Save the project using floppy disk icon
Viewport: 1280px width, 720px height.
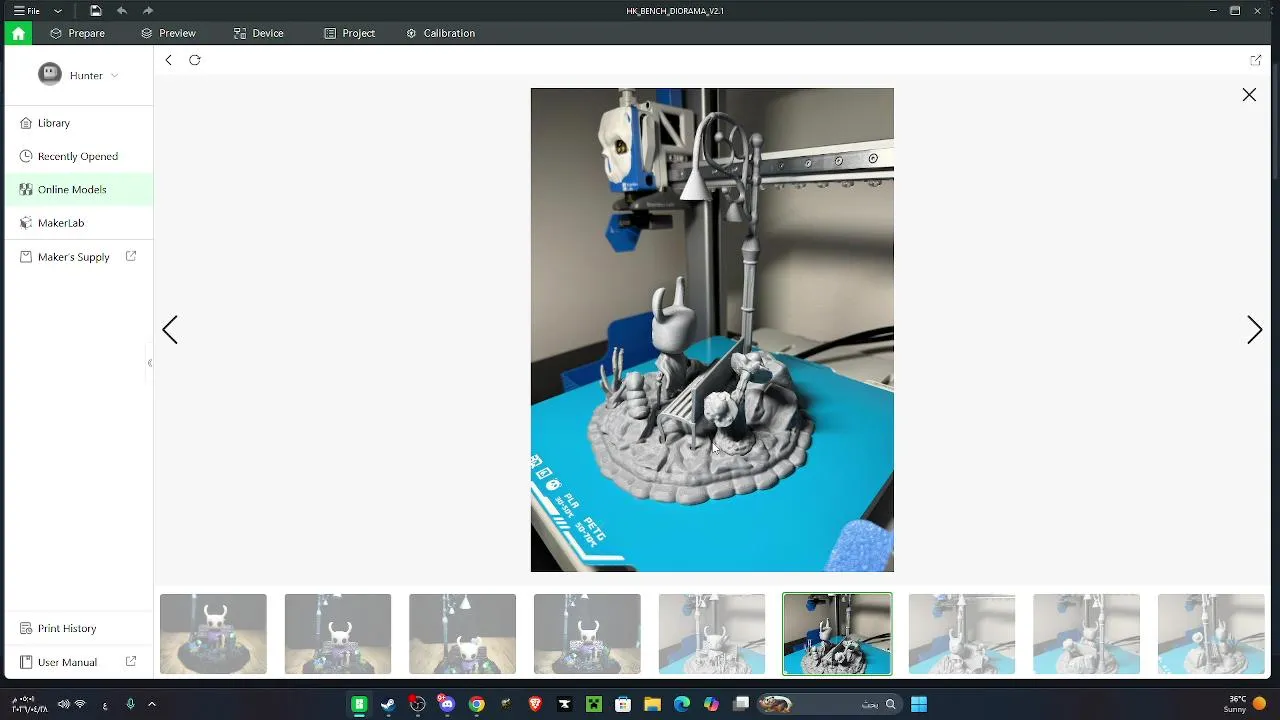coord(95,11)
